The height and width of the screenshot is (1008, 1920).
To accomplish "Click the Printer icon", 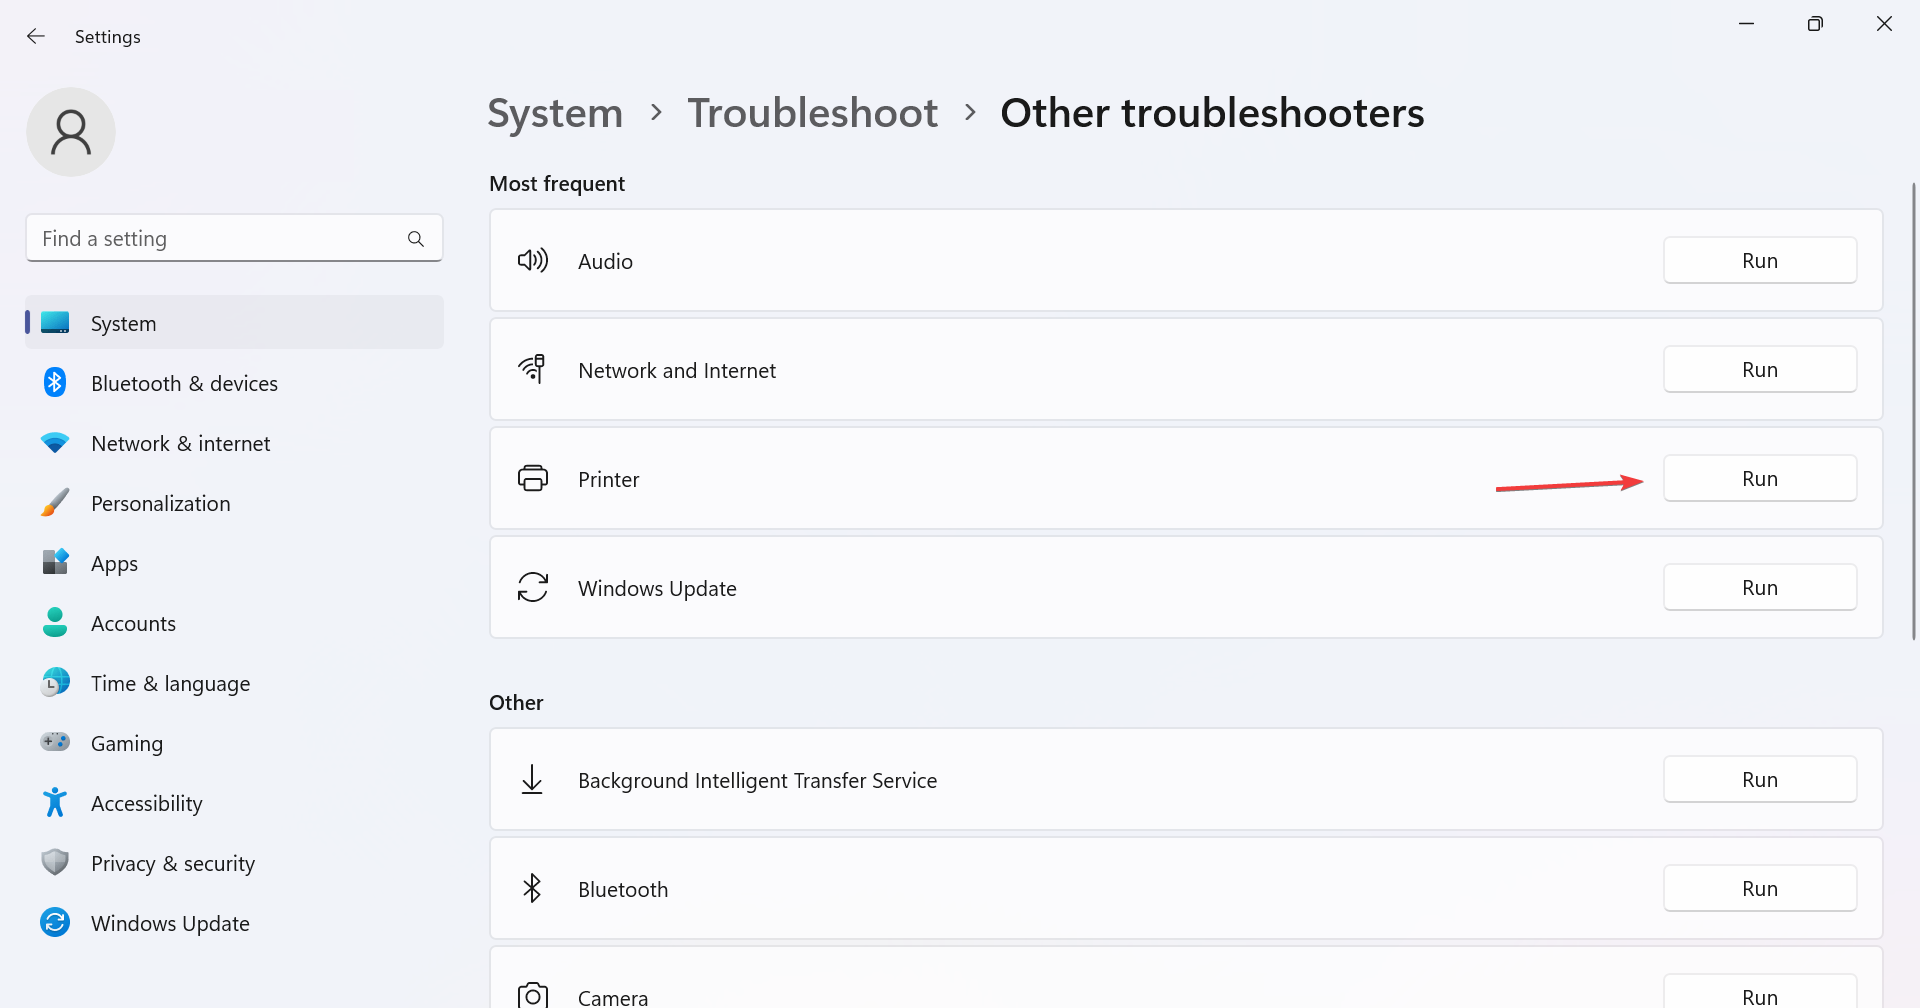I will [x=533, y=479].
